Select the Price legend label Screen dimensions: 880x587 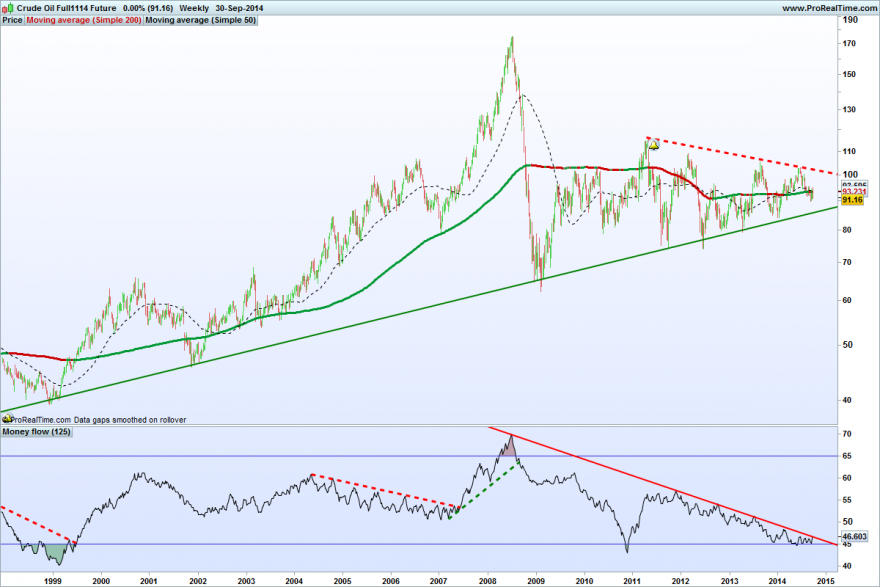(x=12, y=20)
